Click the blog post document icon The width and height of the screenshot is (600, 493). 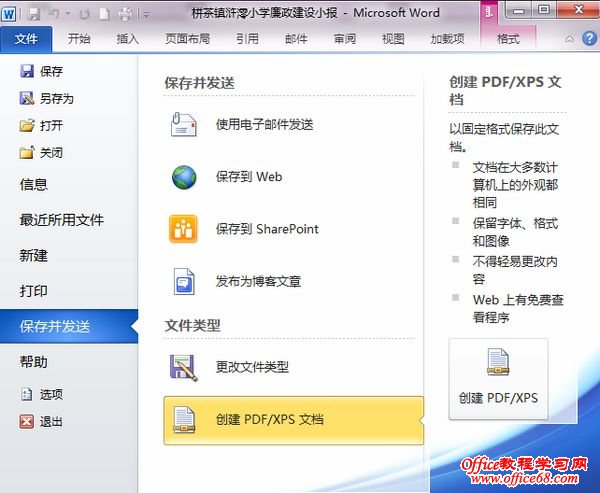(x=184, y=281)
